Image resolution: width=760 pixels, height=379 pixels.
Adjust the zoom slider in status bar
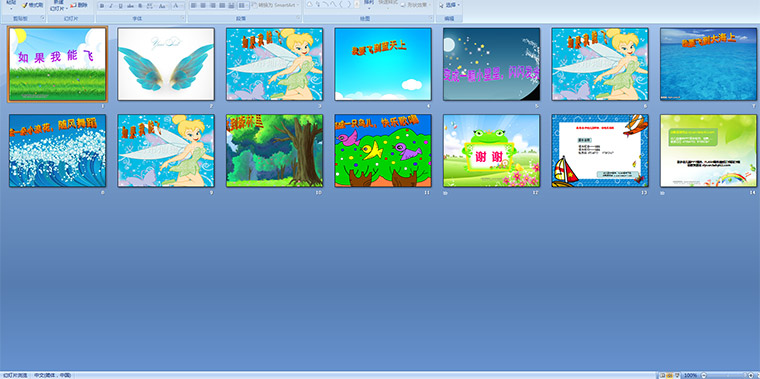tap(727, 375)
